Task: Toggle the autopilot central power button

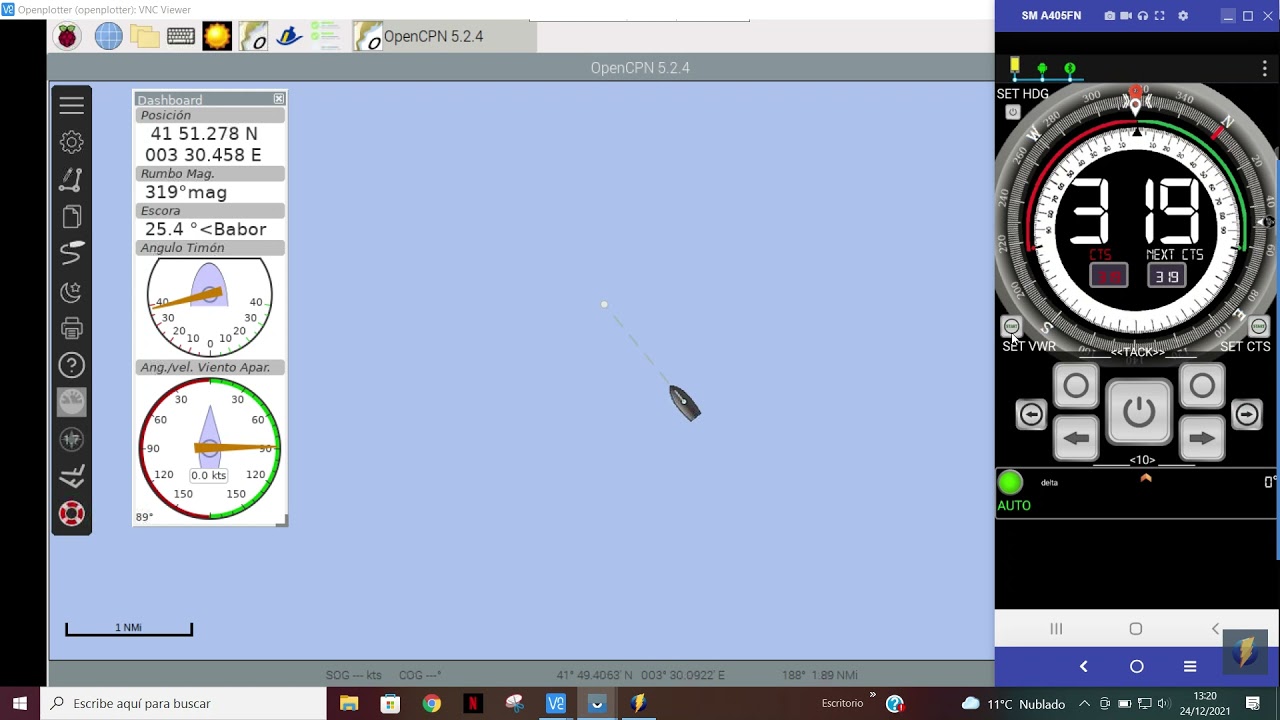Action: (x=1139, y=412)
